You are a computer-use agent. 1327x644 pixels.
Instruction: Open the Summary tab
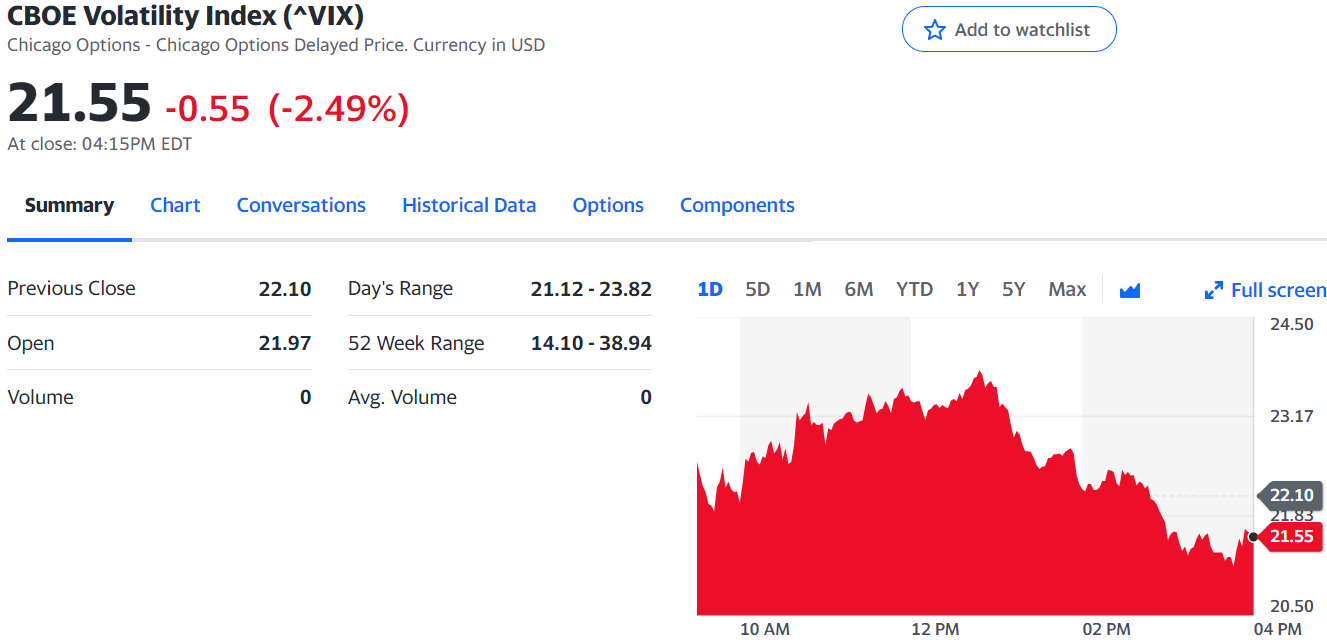pyautogui.click(x=69, y=205)
